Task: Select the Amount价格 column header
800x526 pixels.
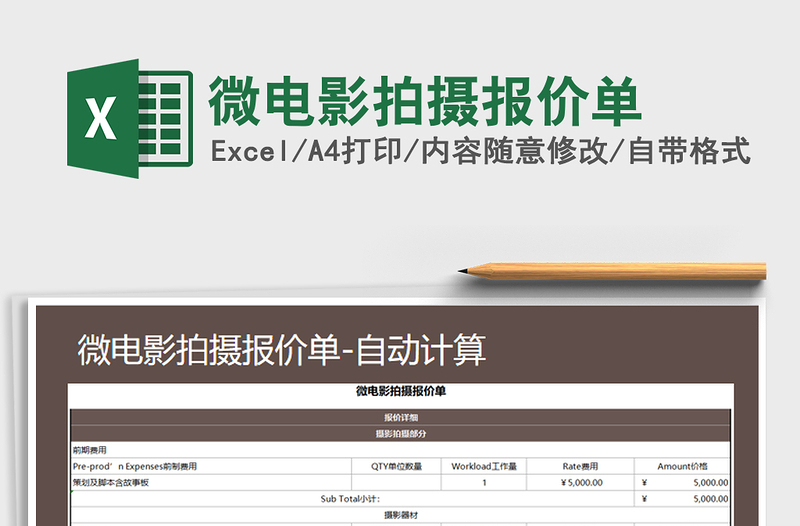Action: point(683,466)
